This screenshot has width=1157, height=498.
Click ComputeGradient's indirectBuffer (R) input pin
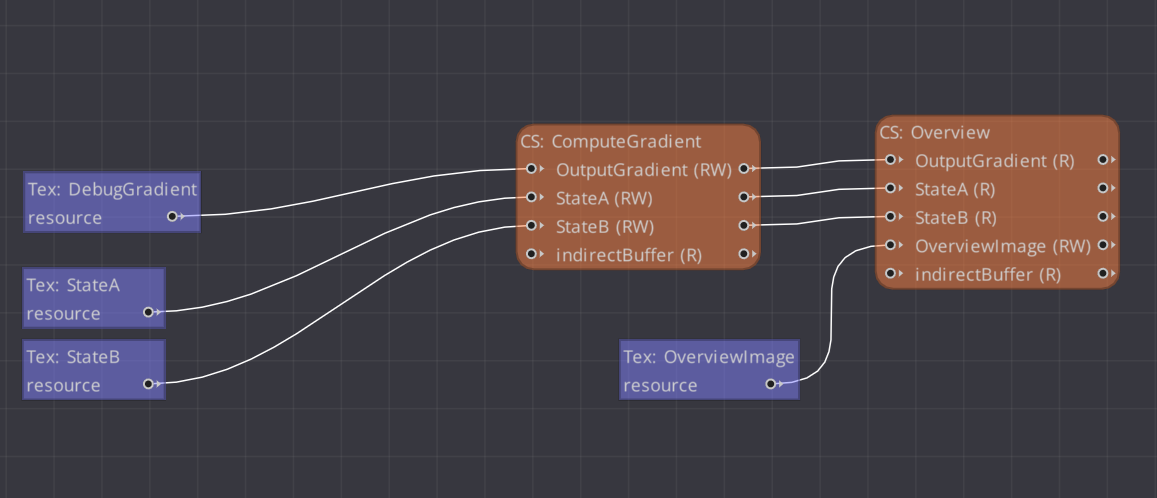click(532, 254)
